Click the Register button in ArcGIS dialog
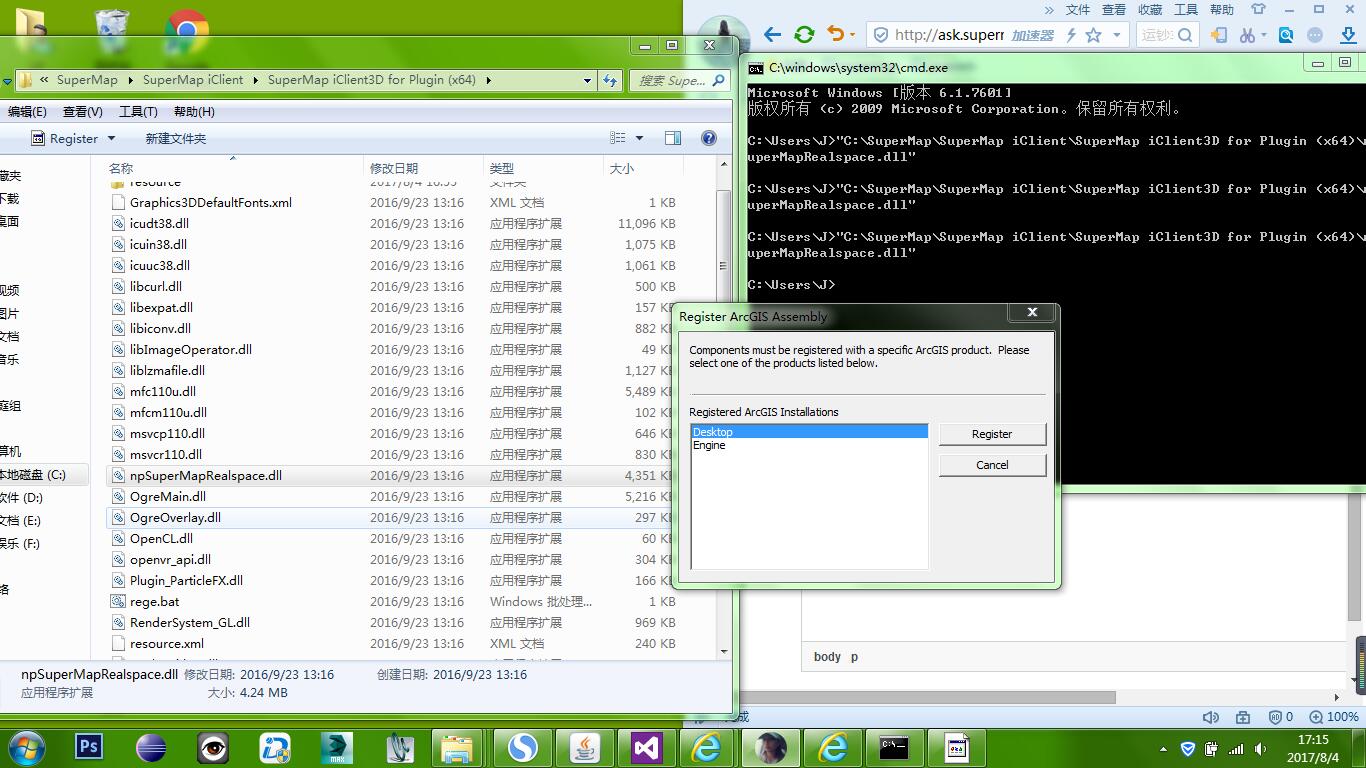Image resolution: width=1366 pixels, height=768 pixels. pyautogui.click(x=992, y=434)
